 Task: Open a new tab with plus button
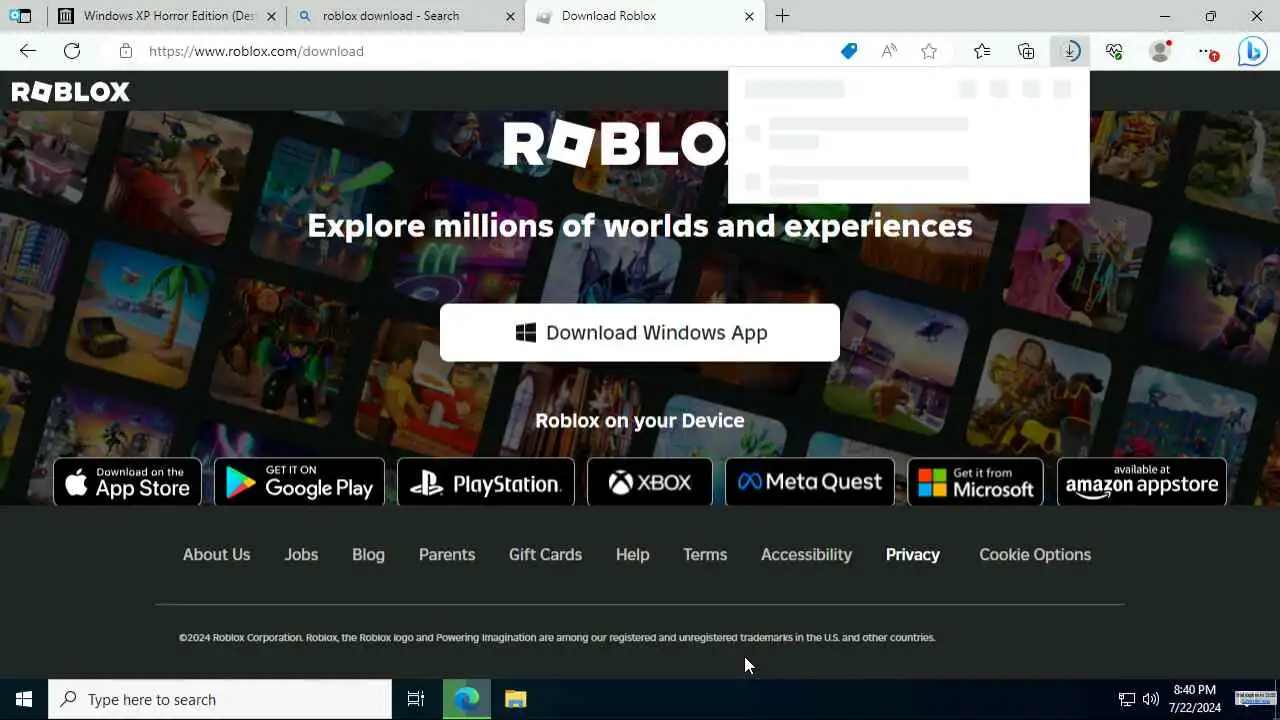(x=782, y=16)
